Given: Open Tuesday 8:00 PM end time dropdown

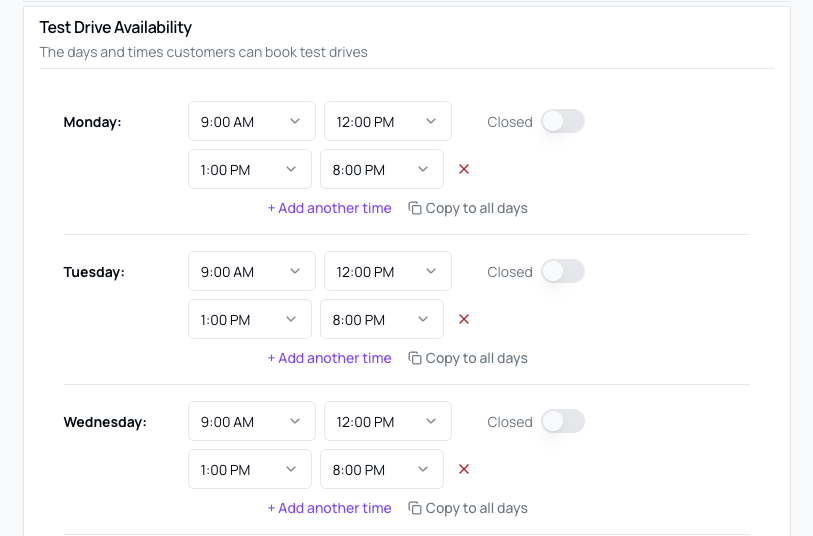Looking at the screenshot, I should coord(382,319).
